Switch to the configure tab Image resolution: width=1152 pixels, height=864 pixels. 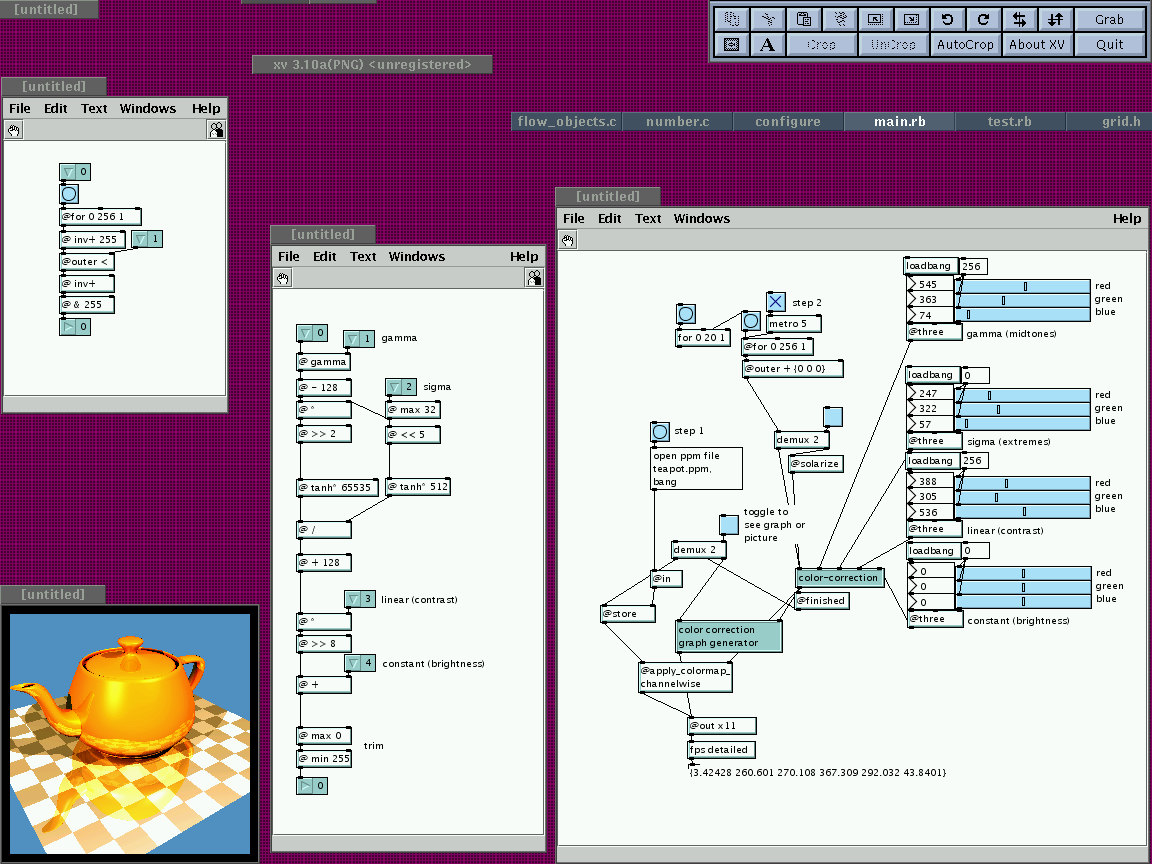[x=788, y=121]
